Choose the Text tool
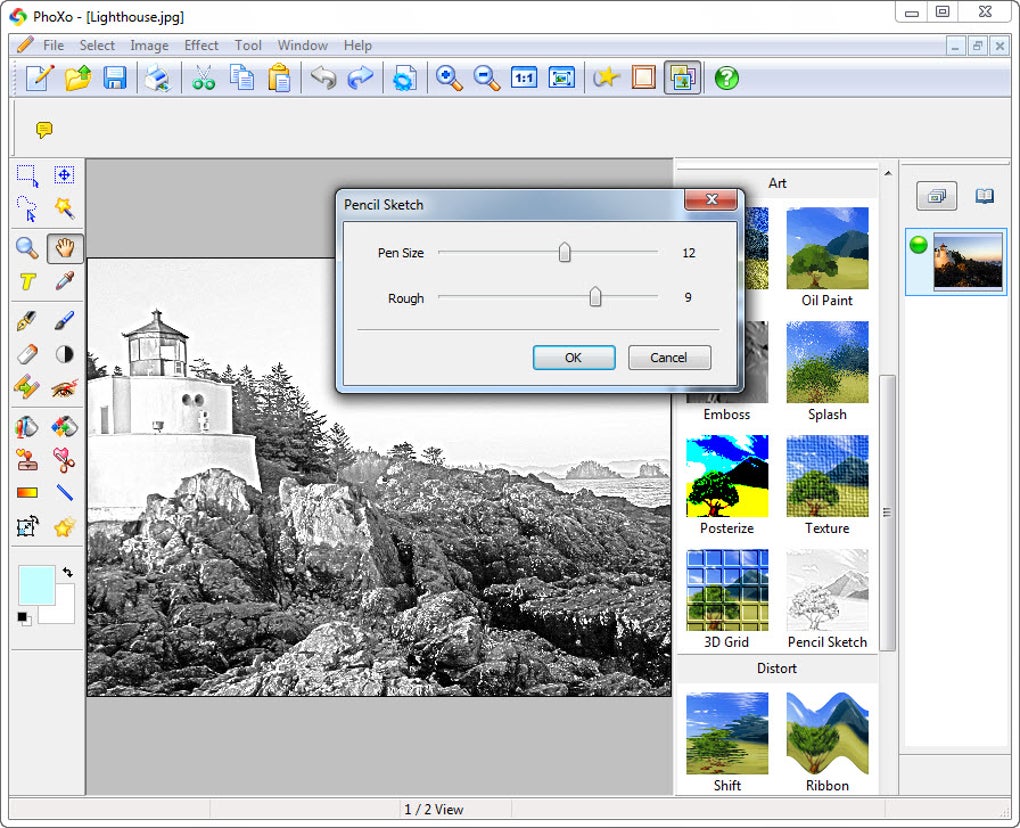Screen dimensions: 1020x828 point(27,282)
